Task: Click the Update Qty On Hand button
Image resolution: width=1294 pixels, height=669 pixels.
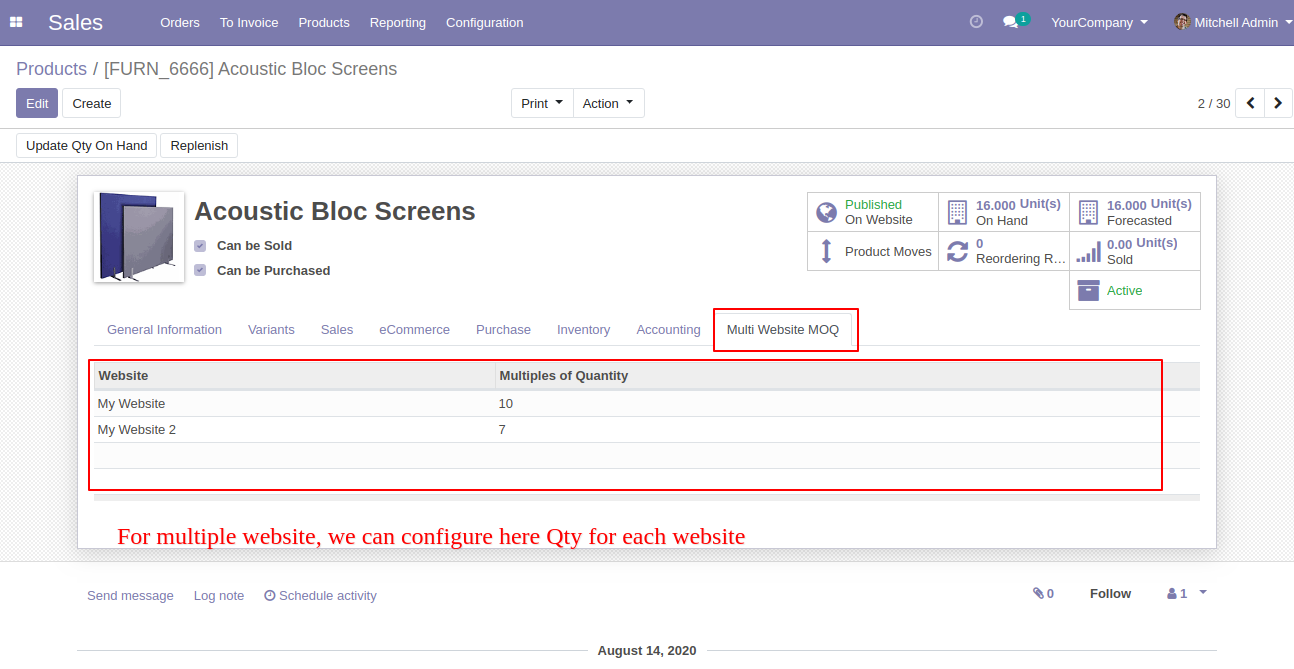Action: click(x=87, y=146)
